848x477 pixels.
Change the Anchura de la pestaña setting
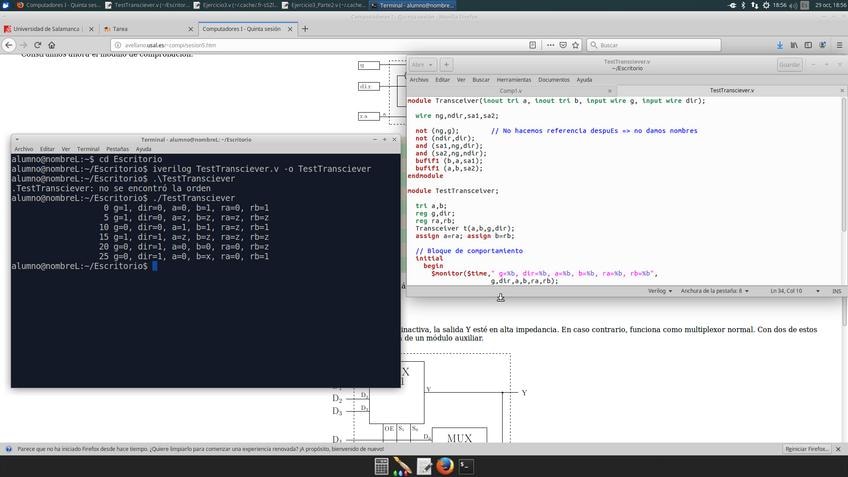pyautogui.click(x=714, y=291)
